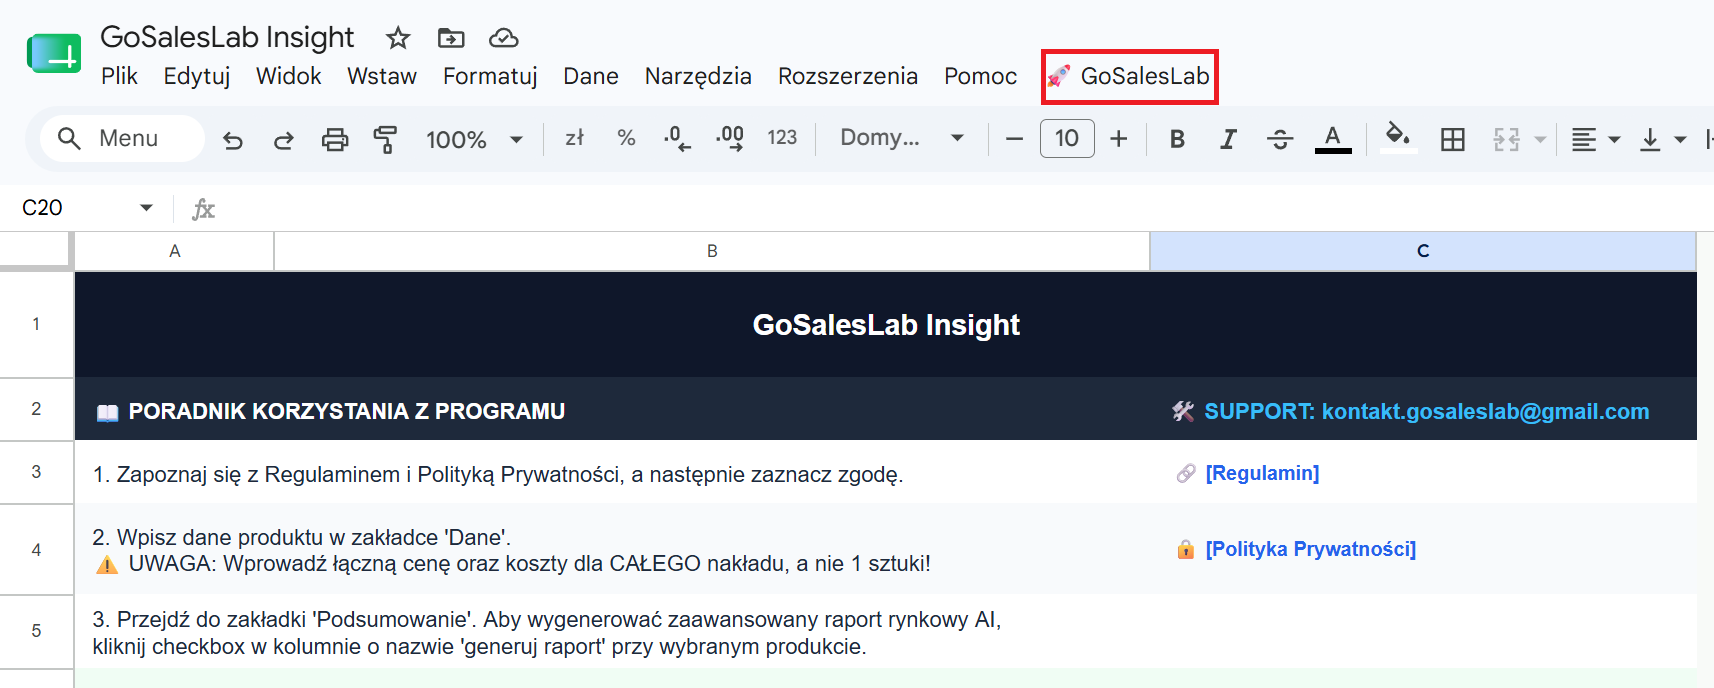Check the cloud save status icon

pos(503,38)
